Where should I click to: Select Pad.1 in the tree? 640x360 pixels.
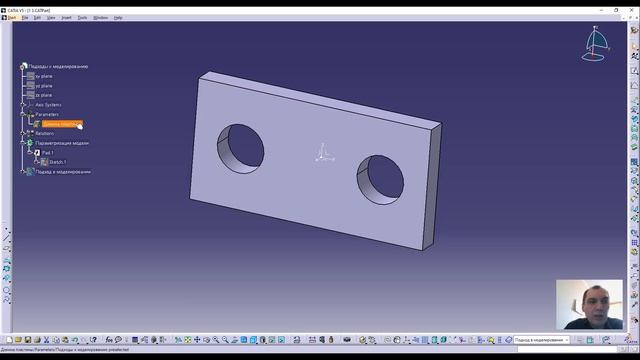[48, 153]
